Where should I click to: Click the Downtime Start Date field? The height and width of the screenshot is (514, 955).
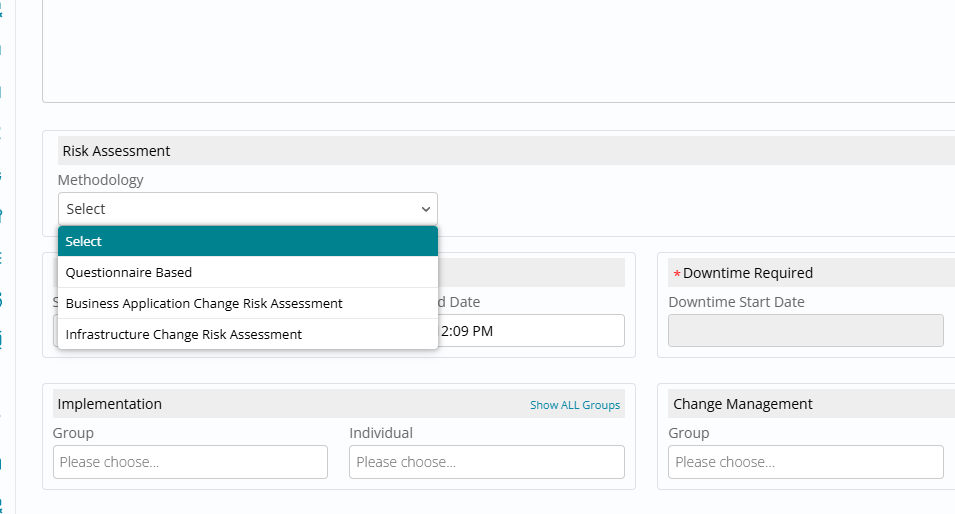[805, 330]
